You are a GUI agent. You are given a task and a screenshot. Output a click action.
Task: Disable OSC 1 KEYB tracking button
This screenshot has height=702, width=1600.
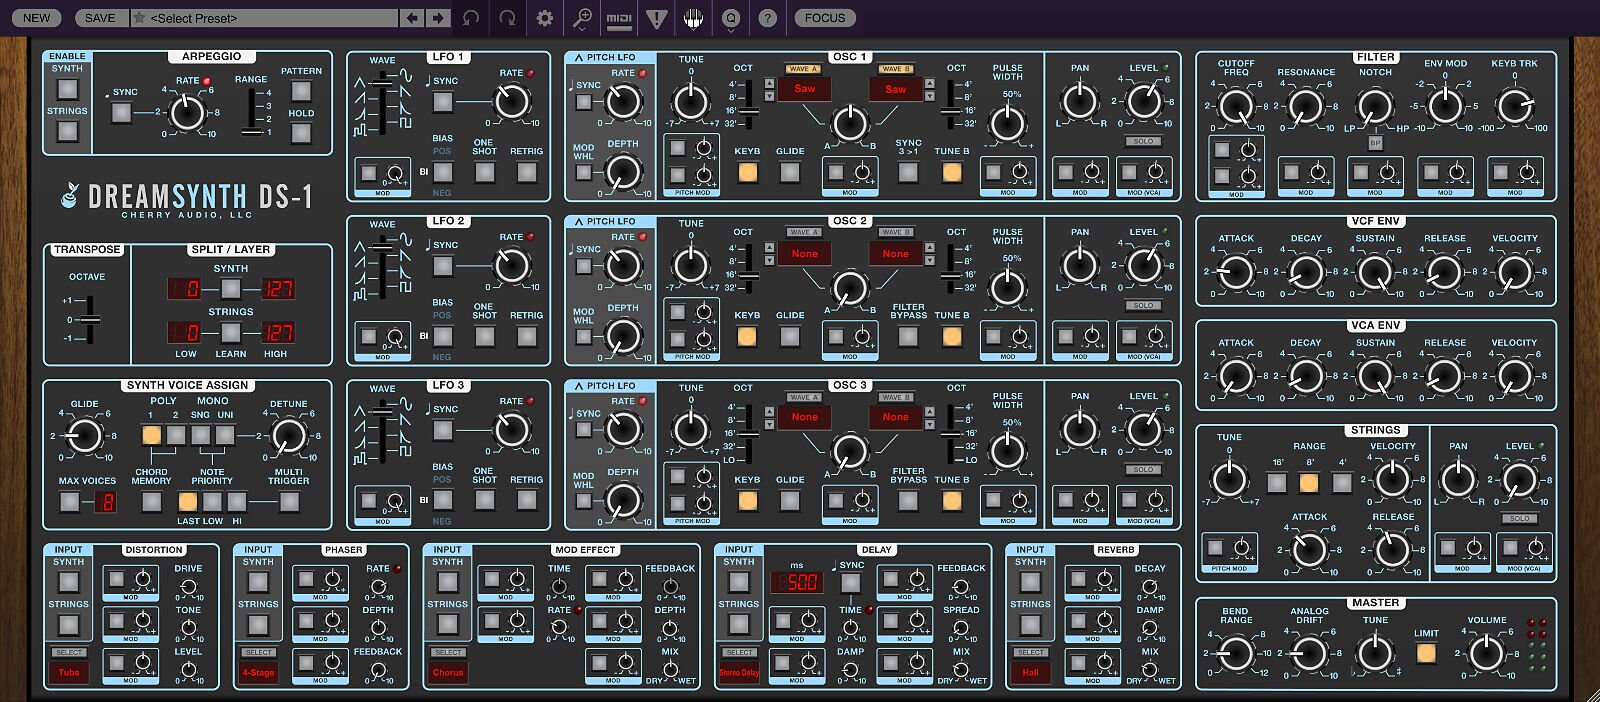point(747,172)
